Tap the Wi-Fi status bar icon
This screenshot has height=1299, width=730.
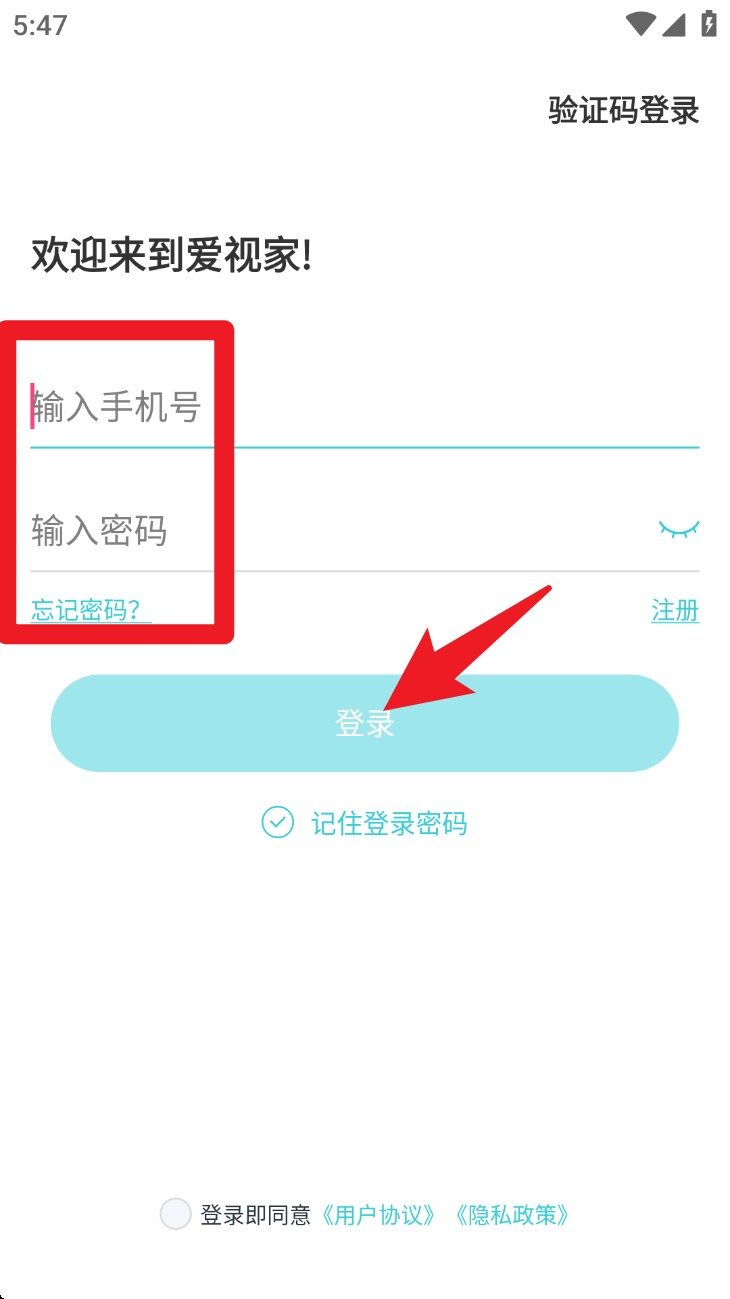[x=640, y=24]
